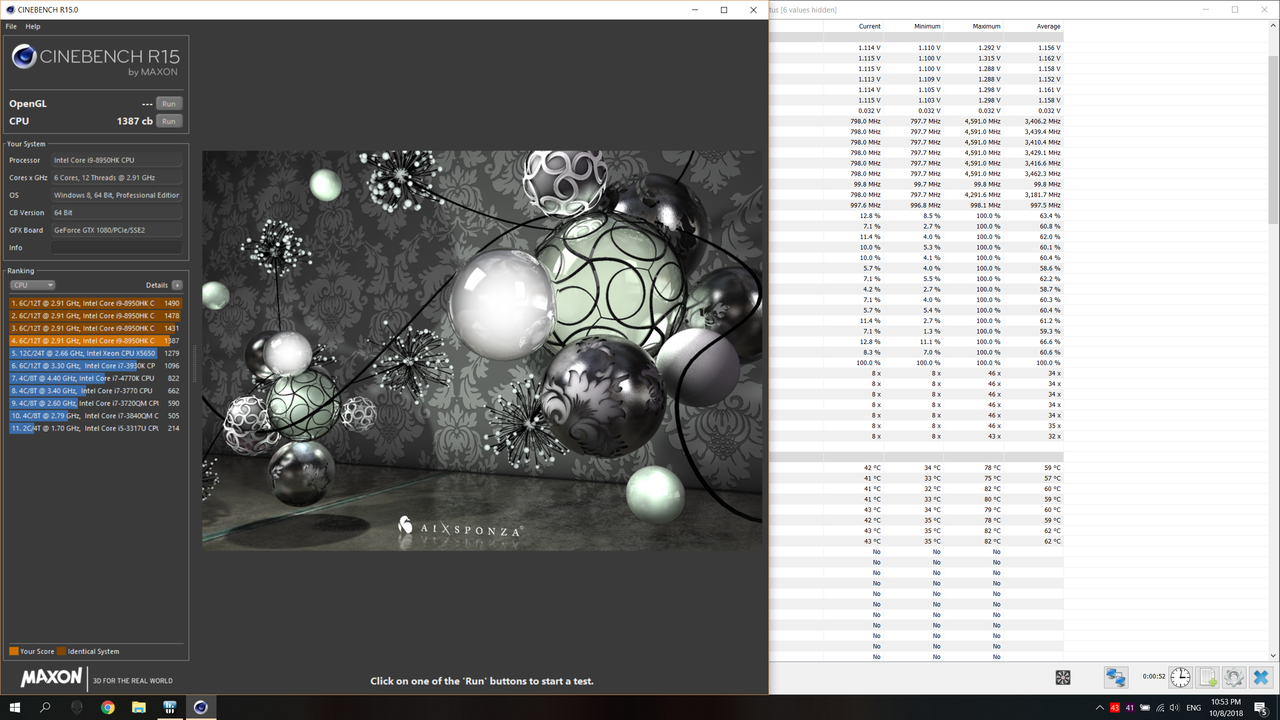Click HWiNFO average 66.6 %

click(1050, 342)
